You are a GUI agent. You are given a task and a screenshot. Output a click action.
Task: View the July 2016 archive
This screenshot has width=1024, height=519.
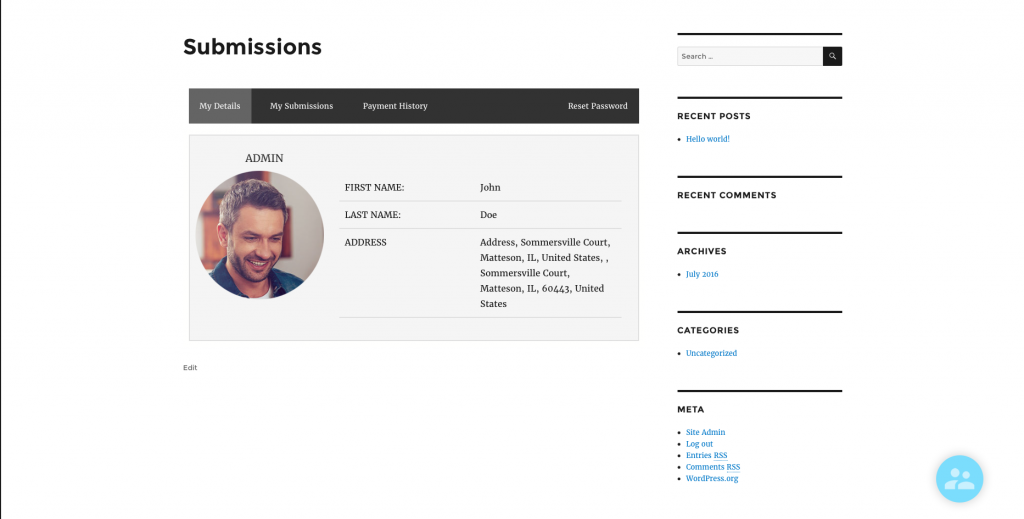coord(702,274)
